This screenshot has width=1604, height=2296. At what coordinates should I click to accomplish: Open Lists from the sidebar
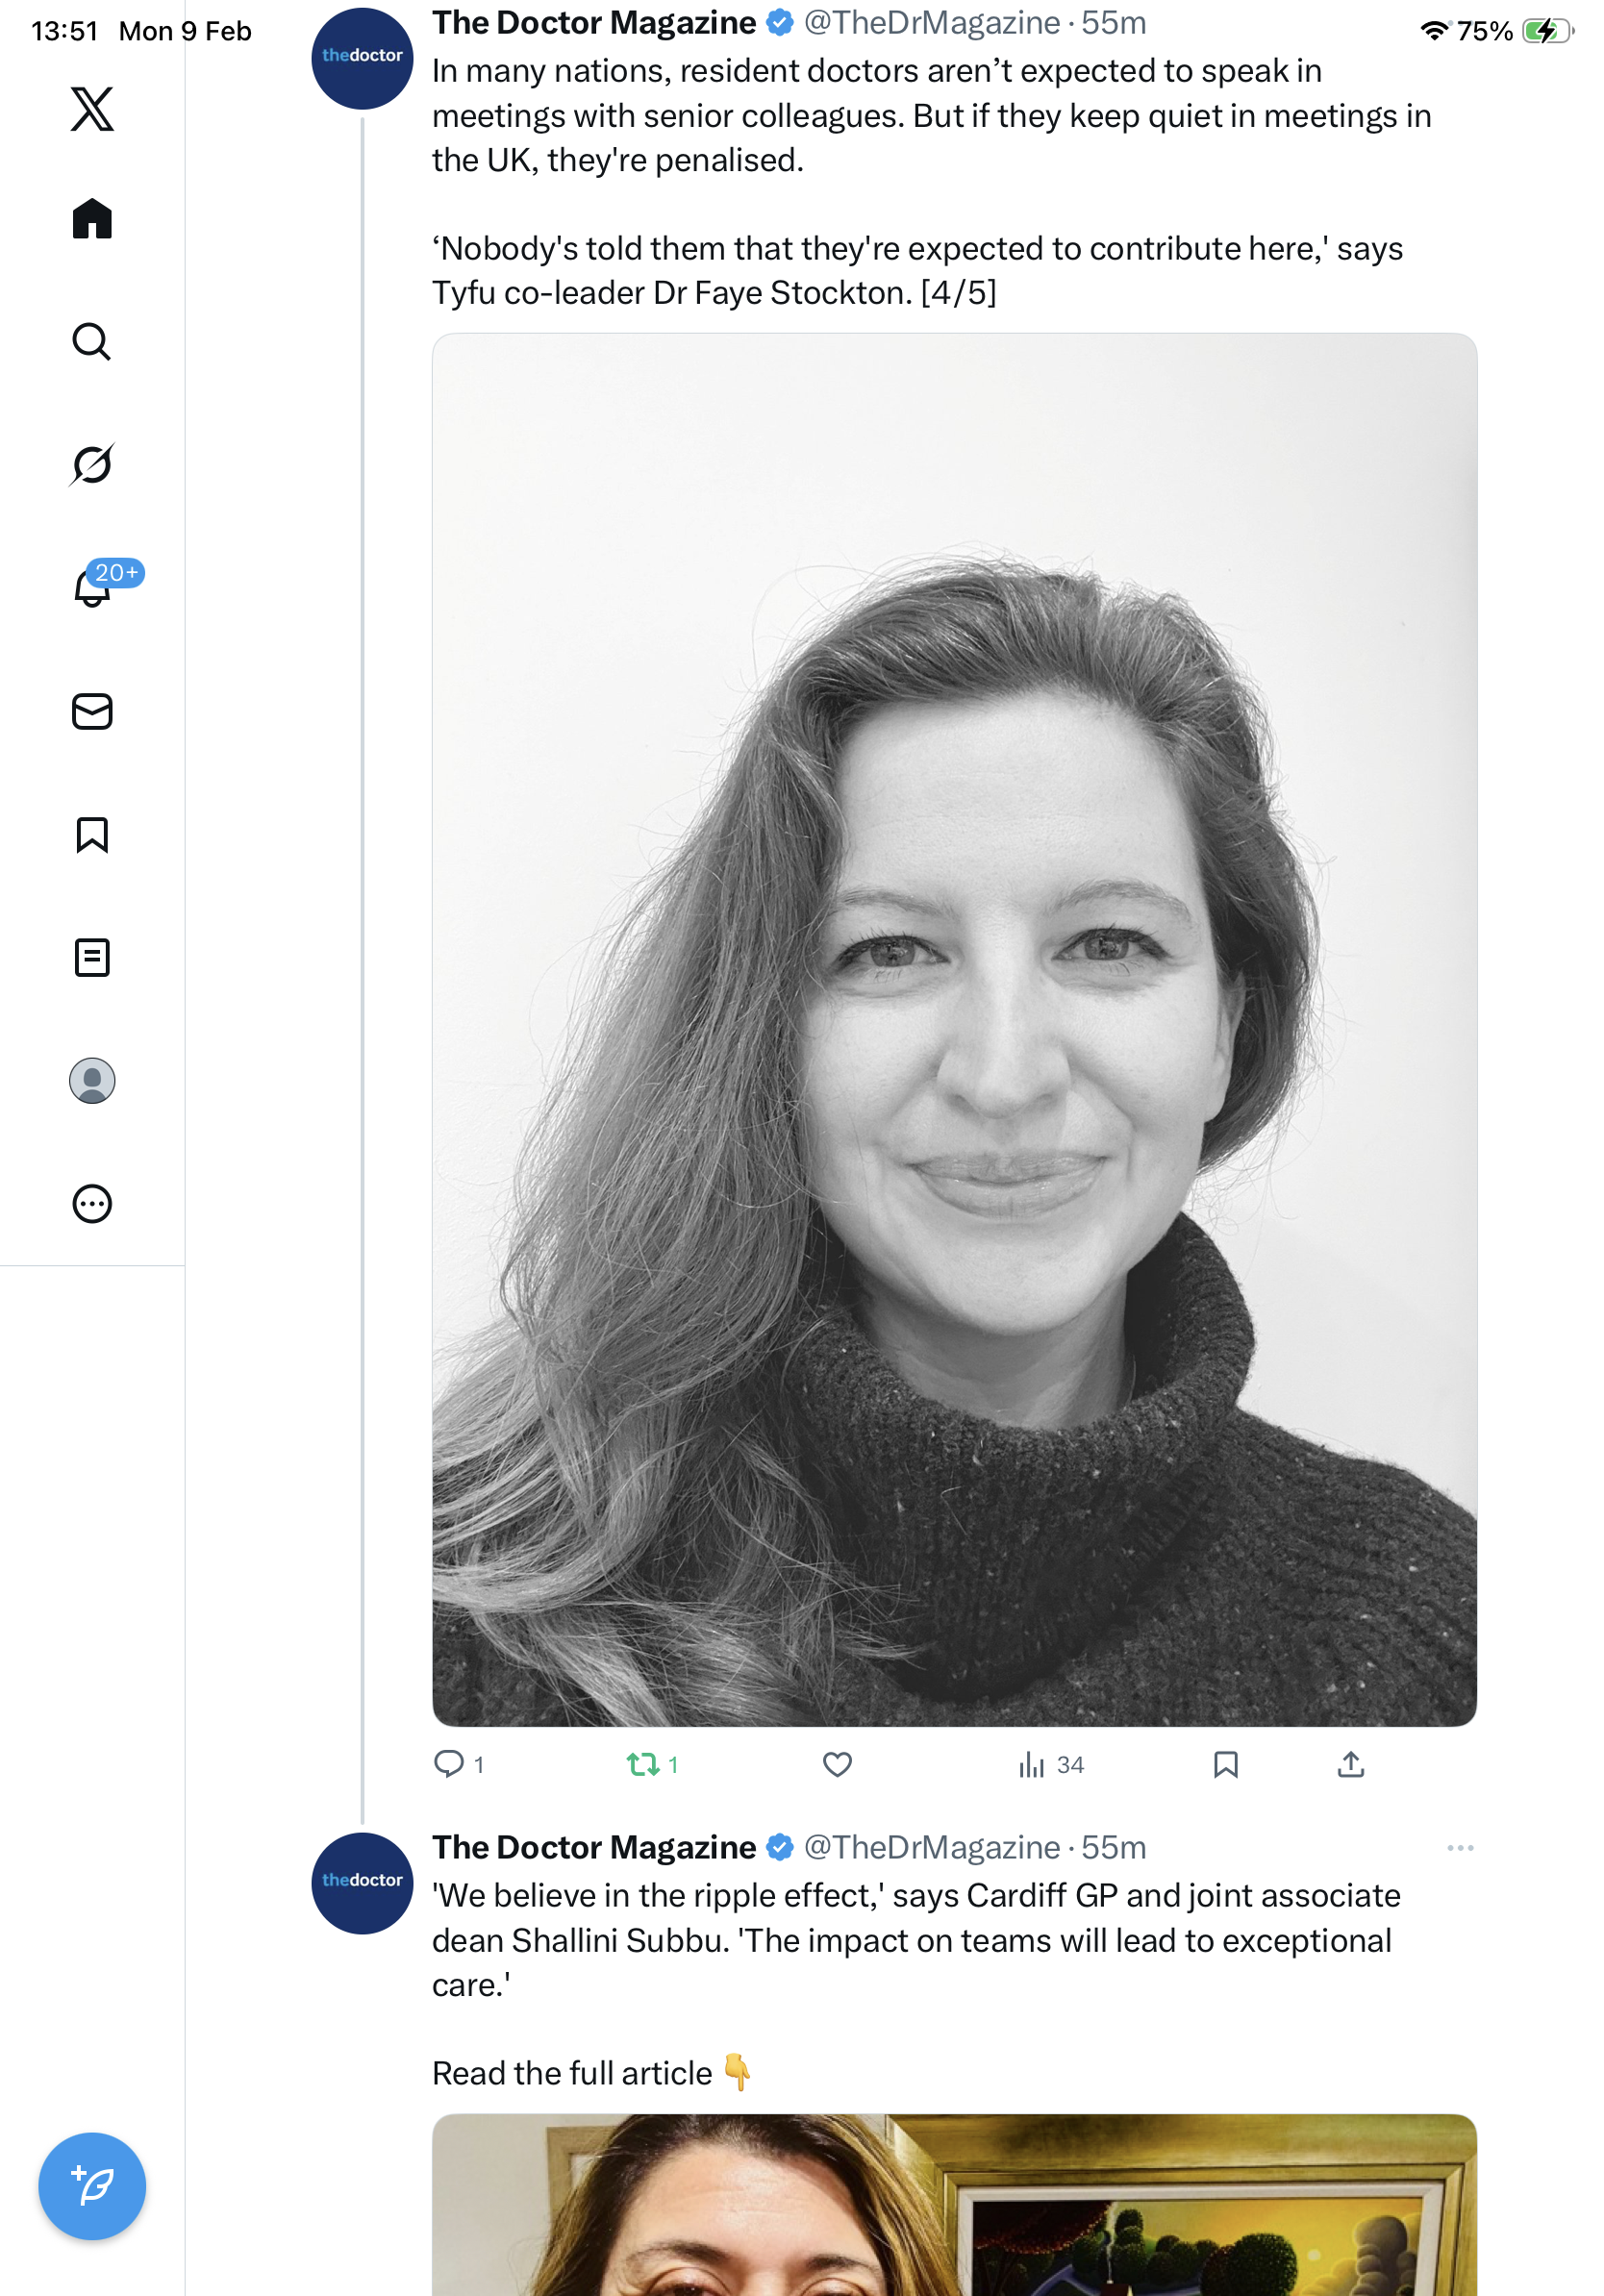click(x=92, y=958)
